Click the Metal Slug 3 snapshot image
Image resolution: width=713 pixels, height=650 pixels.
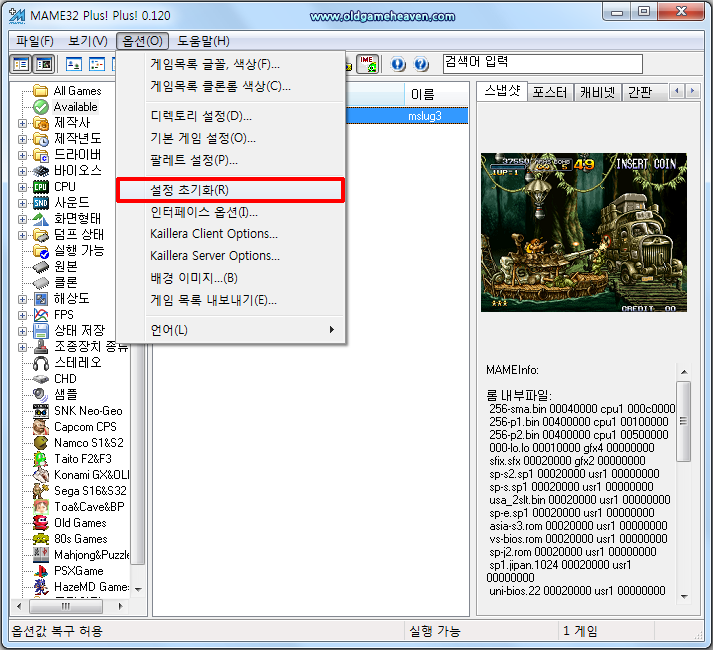click(x=584, y=232)
